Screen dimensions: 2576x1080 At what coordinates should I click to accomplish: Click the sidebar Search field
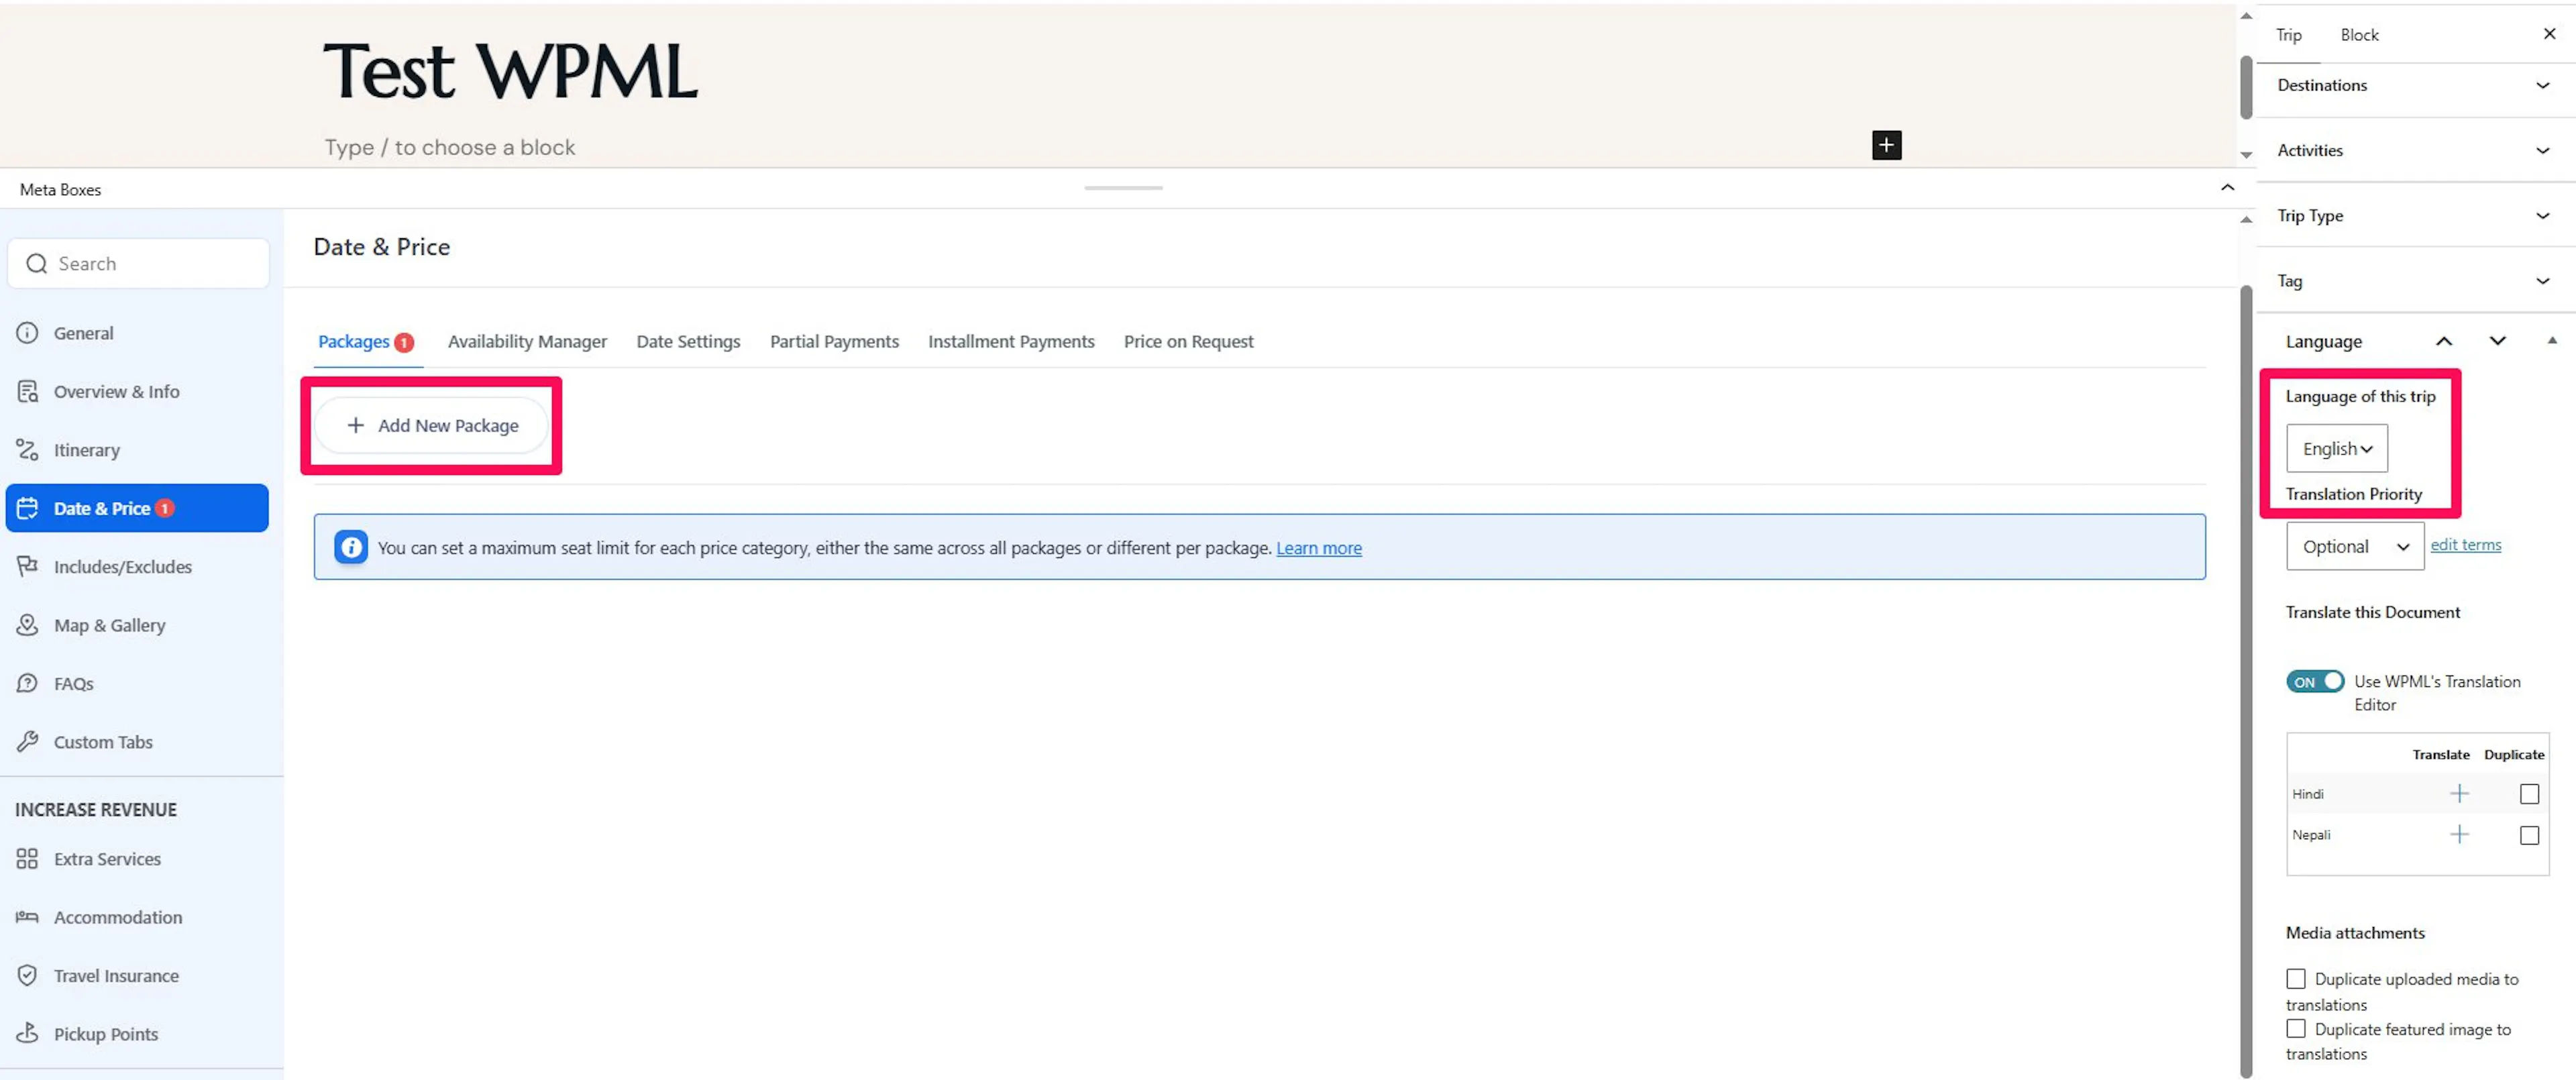pyautogui.click(x=138, y=263)
